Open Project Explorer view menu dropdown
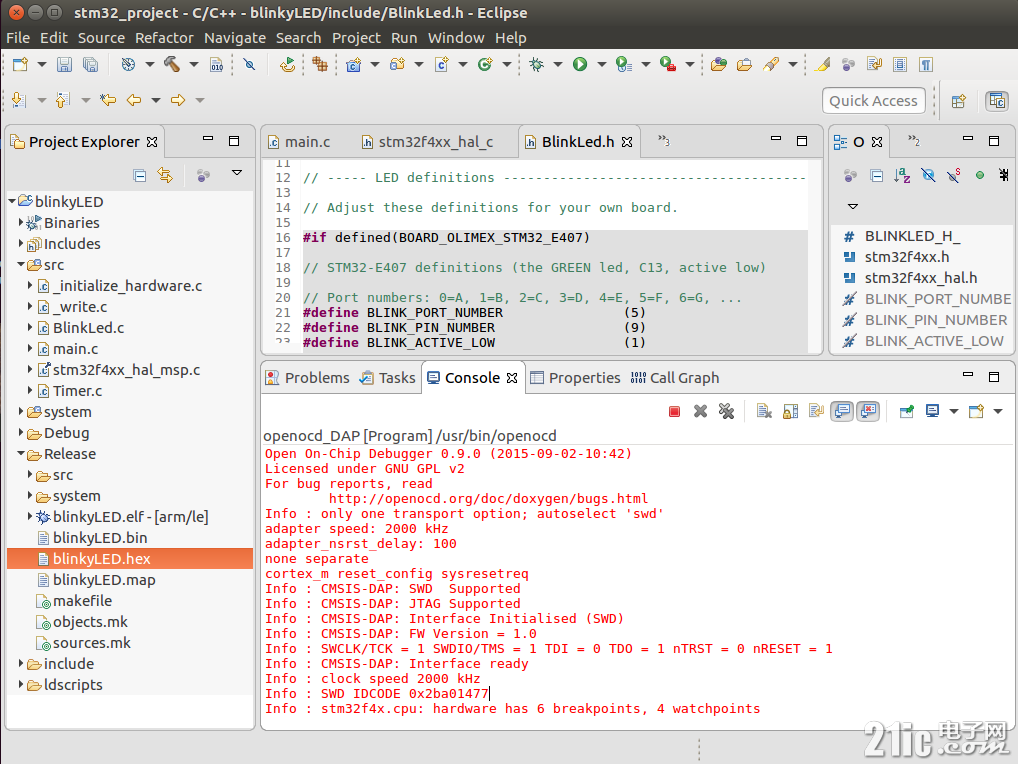This screenshot has width=1018, height=764. tap(237, 173)
